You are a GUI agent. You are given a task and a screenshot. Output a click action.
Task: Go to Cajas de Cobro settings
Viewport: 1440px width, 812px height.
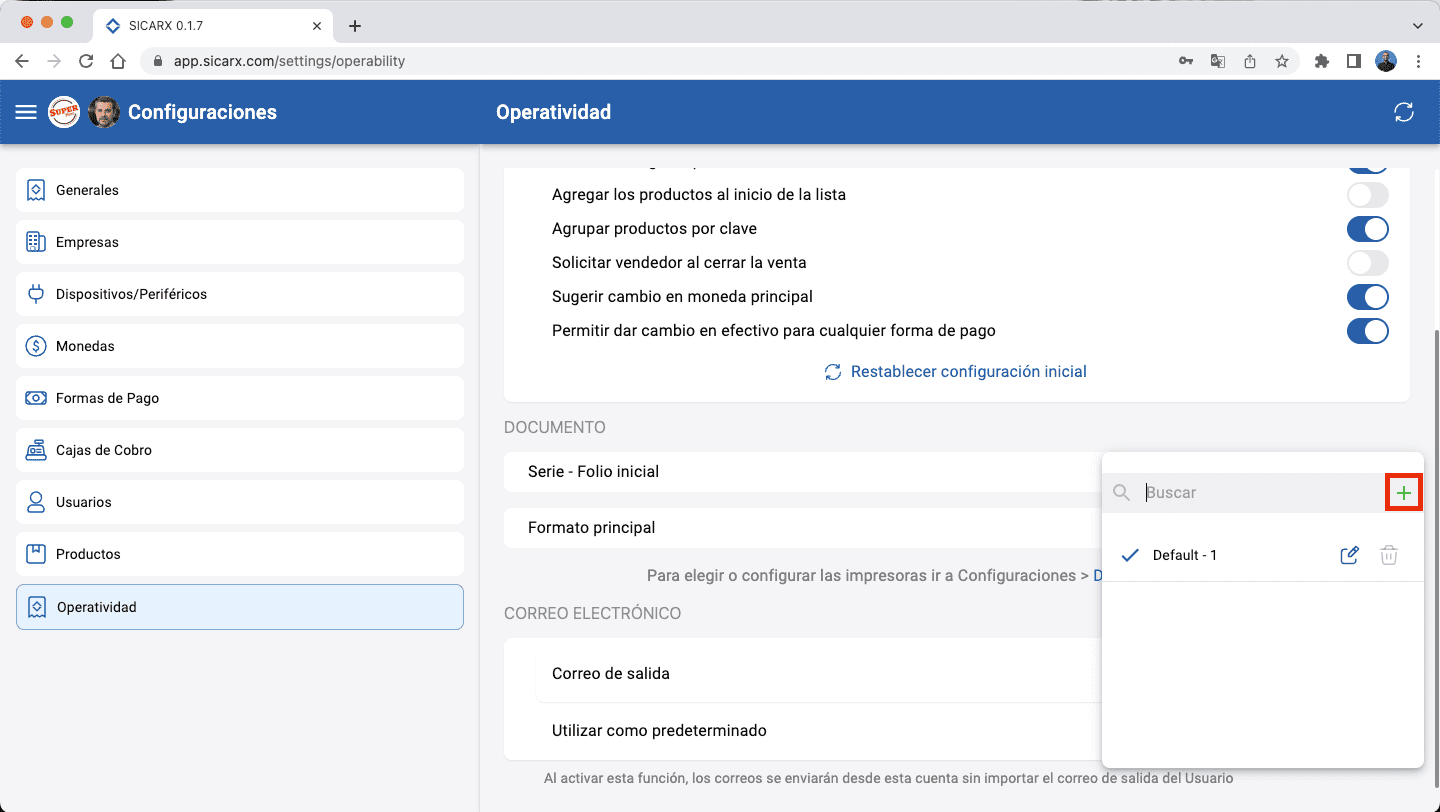click(240, 450)
